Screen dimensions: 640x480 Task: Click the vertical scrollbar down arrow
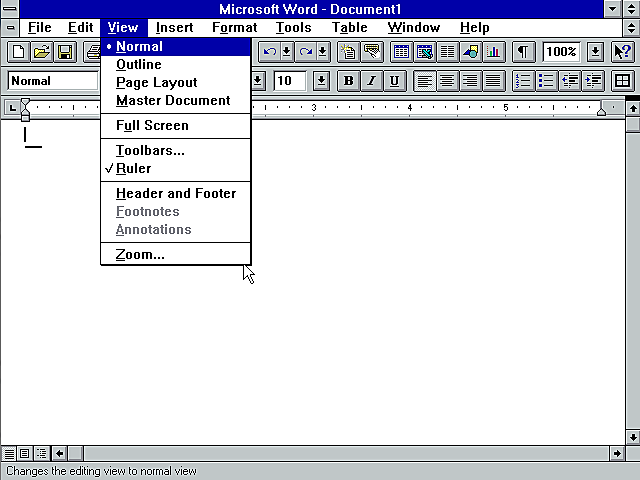coord(633,437)
